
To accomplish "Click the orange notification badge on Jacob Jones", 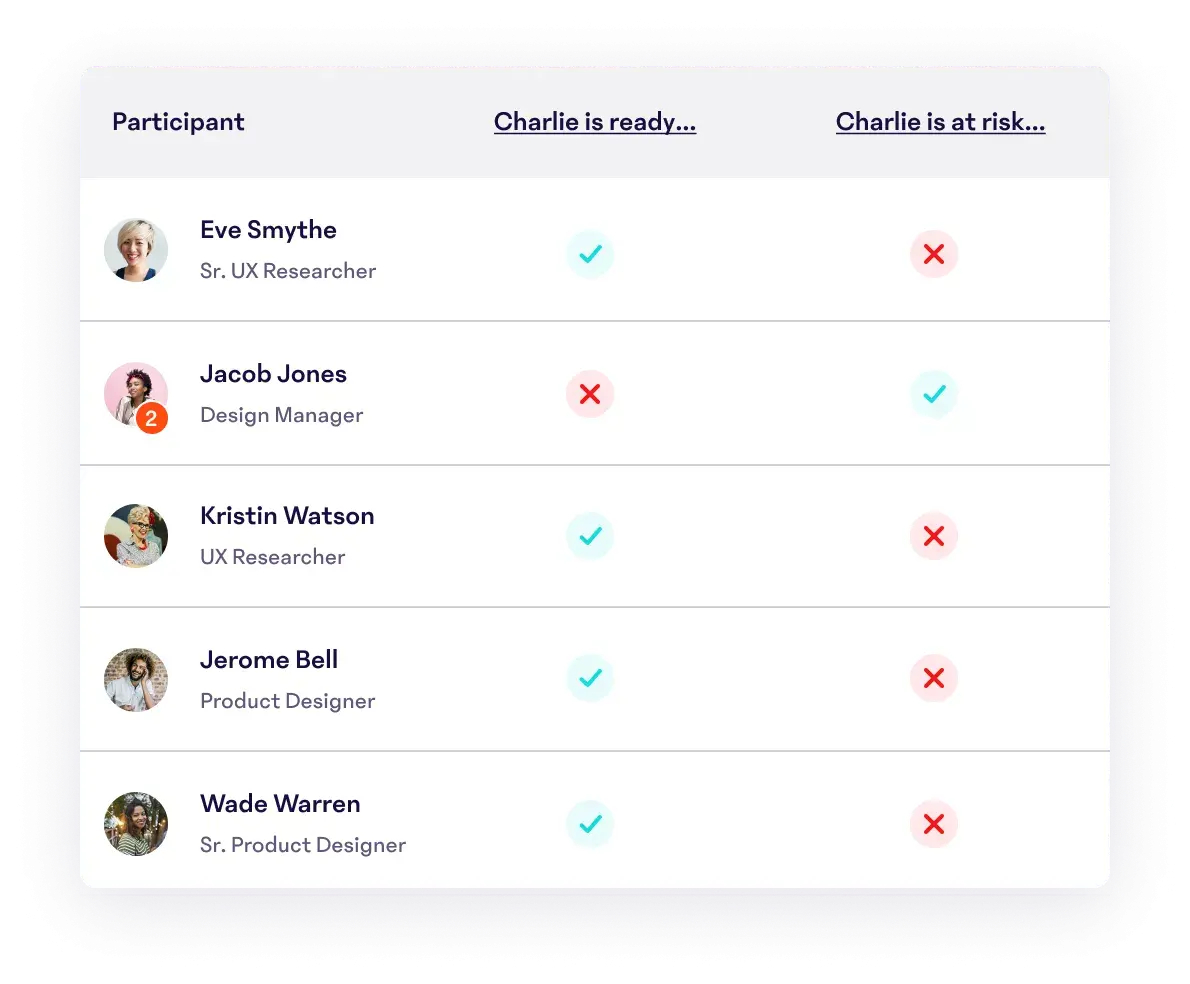I will 151,419.
